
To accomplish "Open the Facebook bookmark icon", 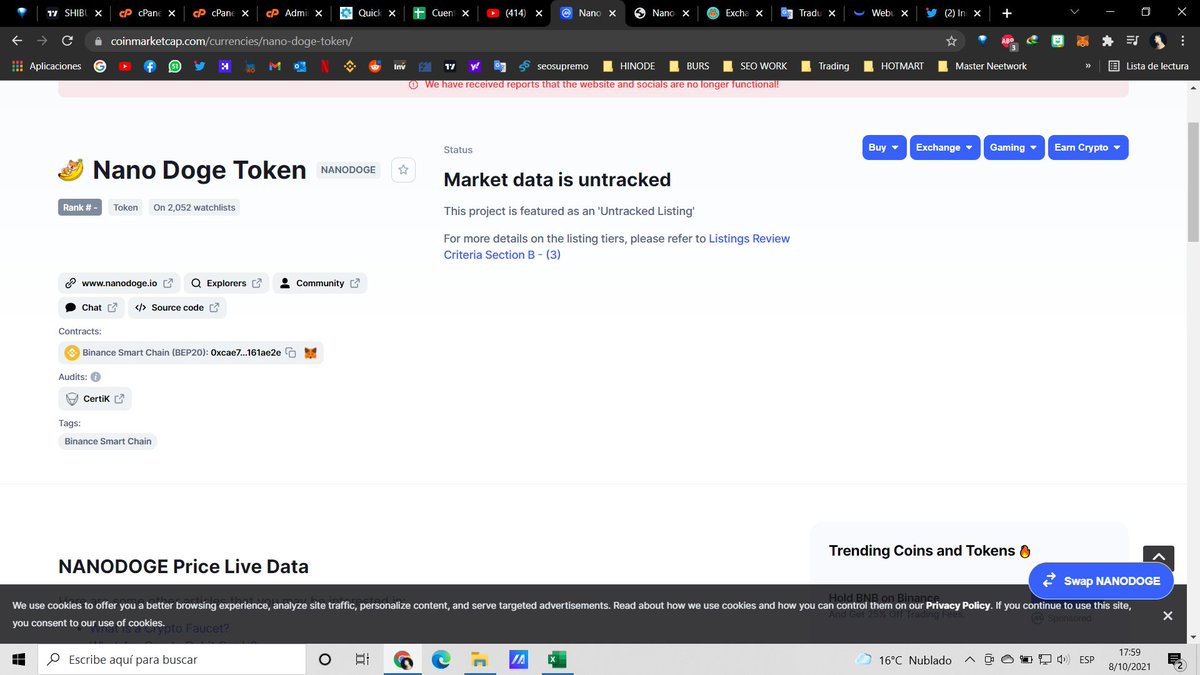I will pos(150,66).
